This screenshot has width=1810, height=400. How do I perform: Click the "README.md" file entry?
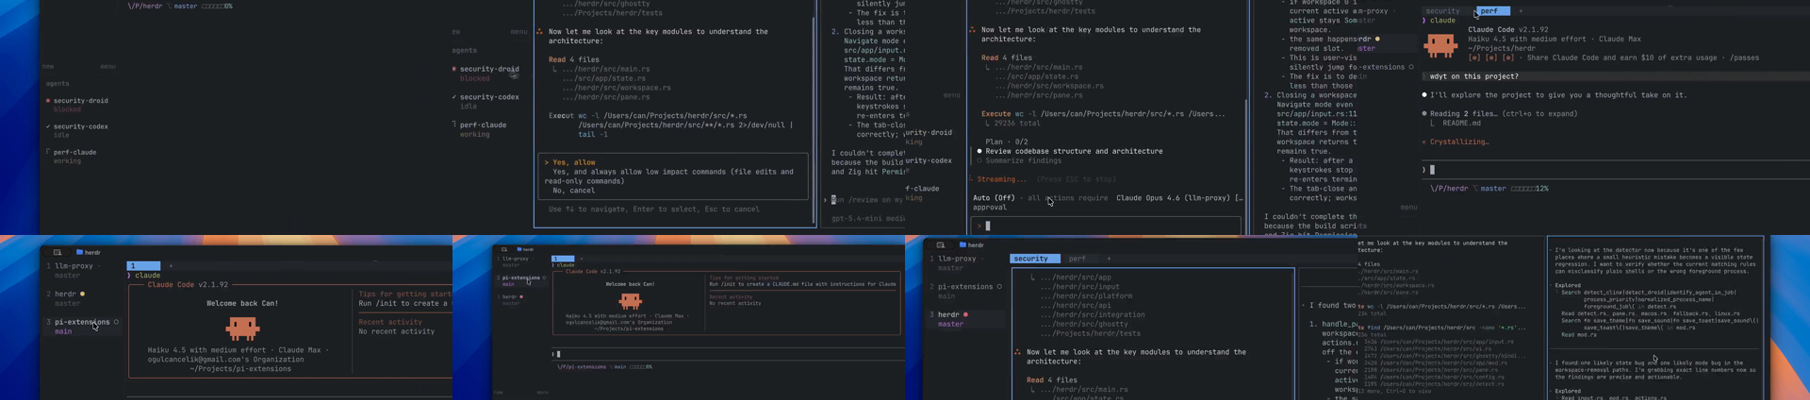pyautogui.click(x=1461, y=123)
